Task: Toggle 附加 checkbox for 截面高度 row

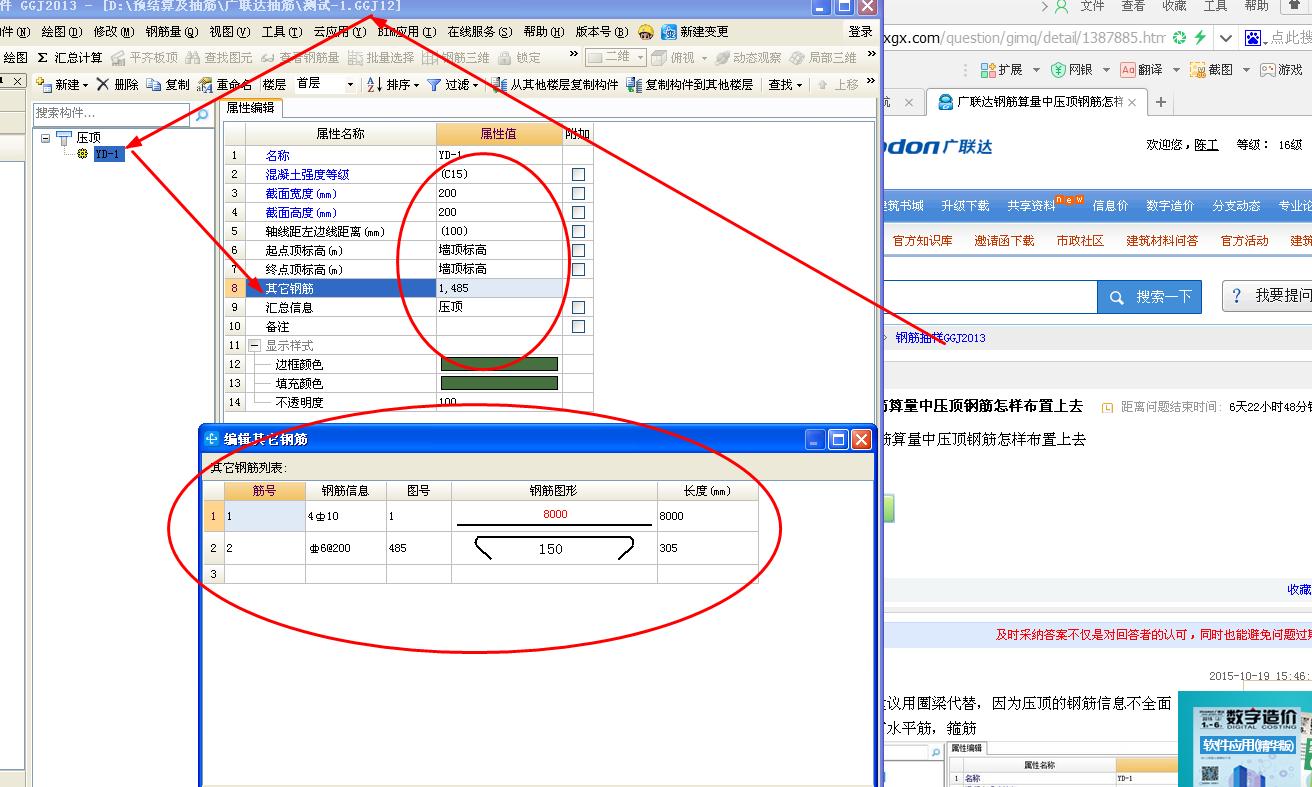Action: tap(578, 212)
